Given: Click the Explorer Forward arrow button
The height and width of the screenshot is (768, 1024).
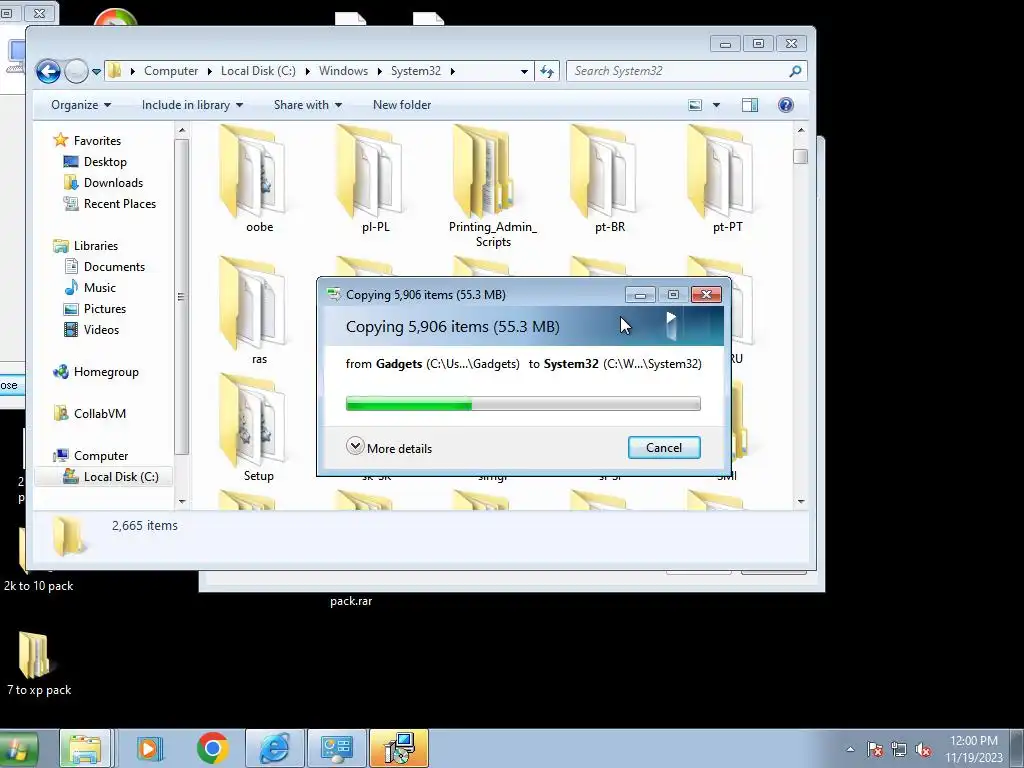Looking at the screenshot, I should (x=76, y=71).
